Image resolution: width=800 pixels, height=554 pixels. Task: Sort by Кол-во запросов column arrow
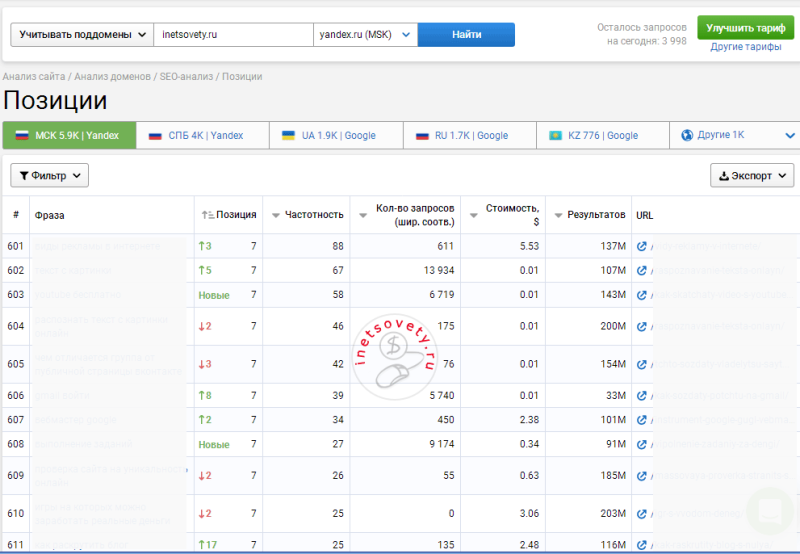[363, 215]
